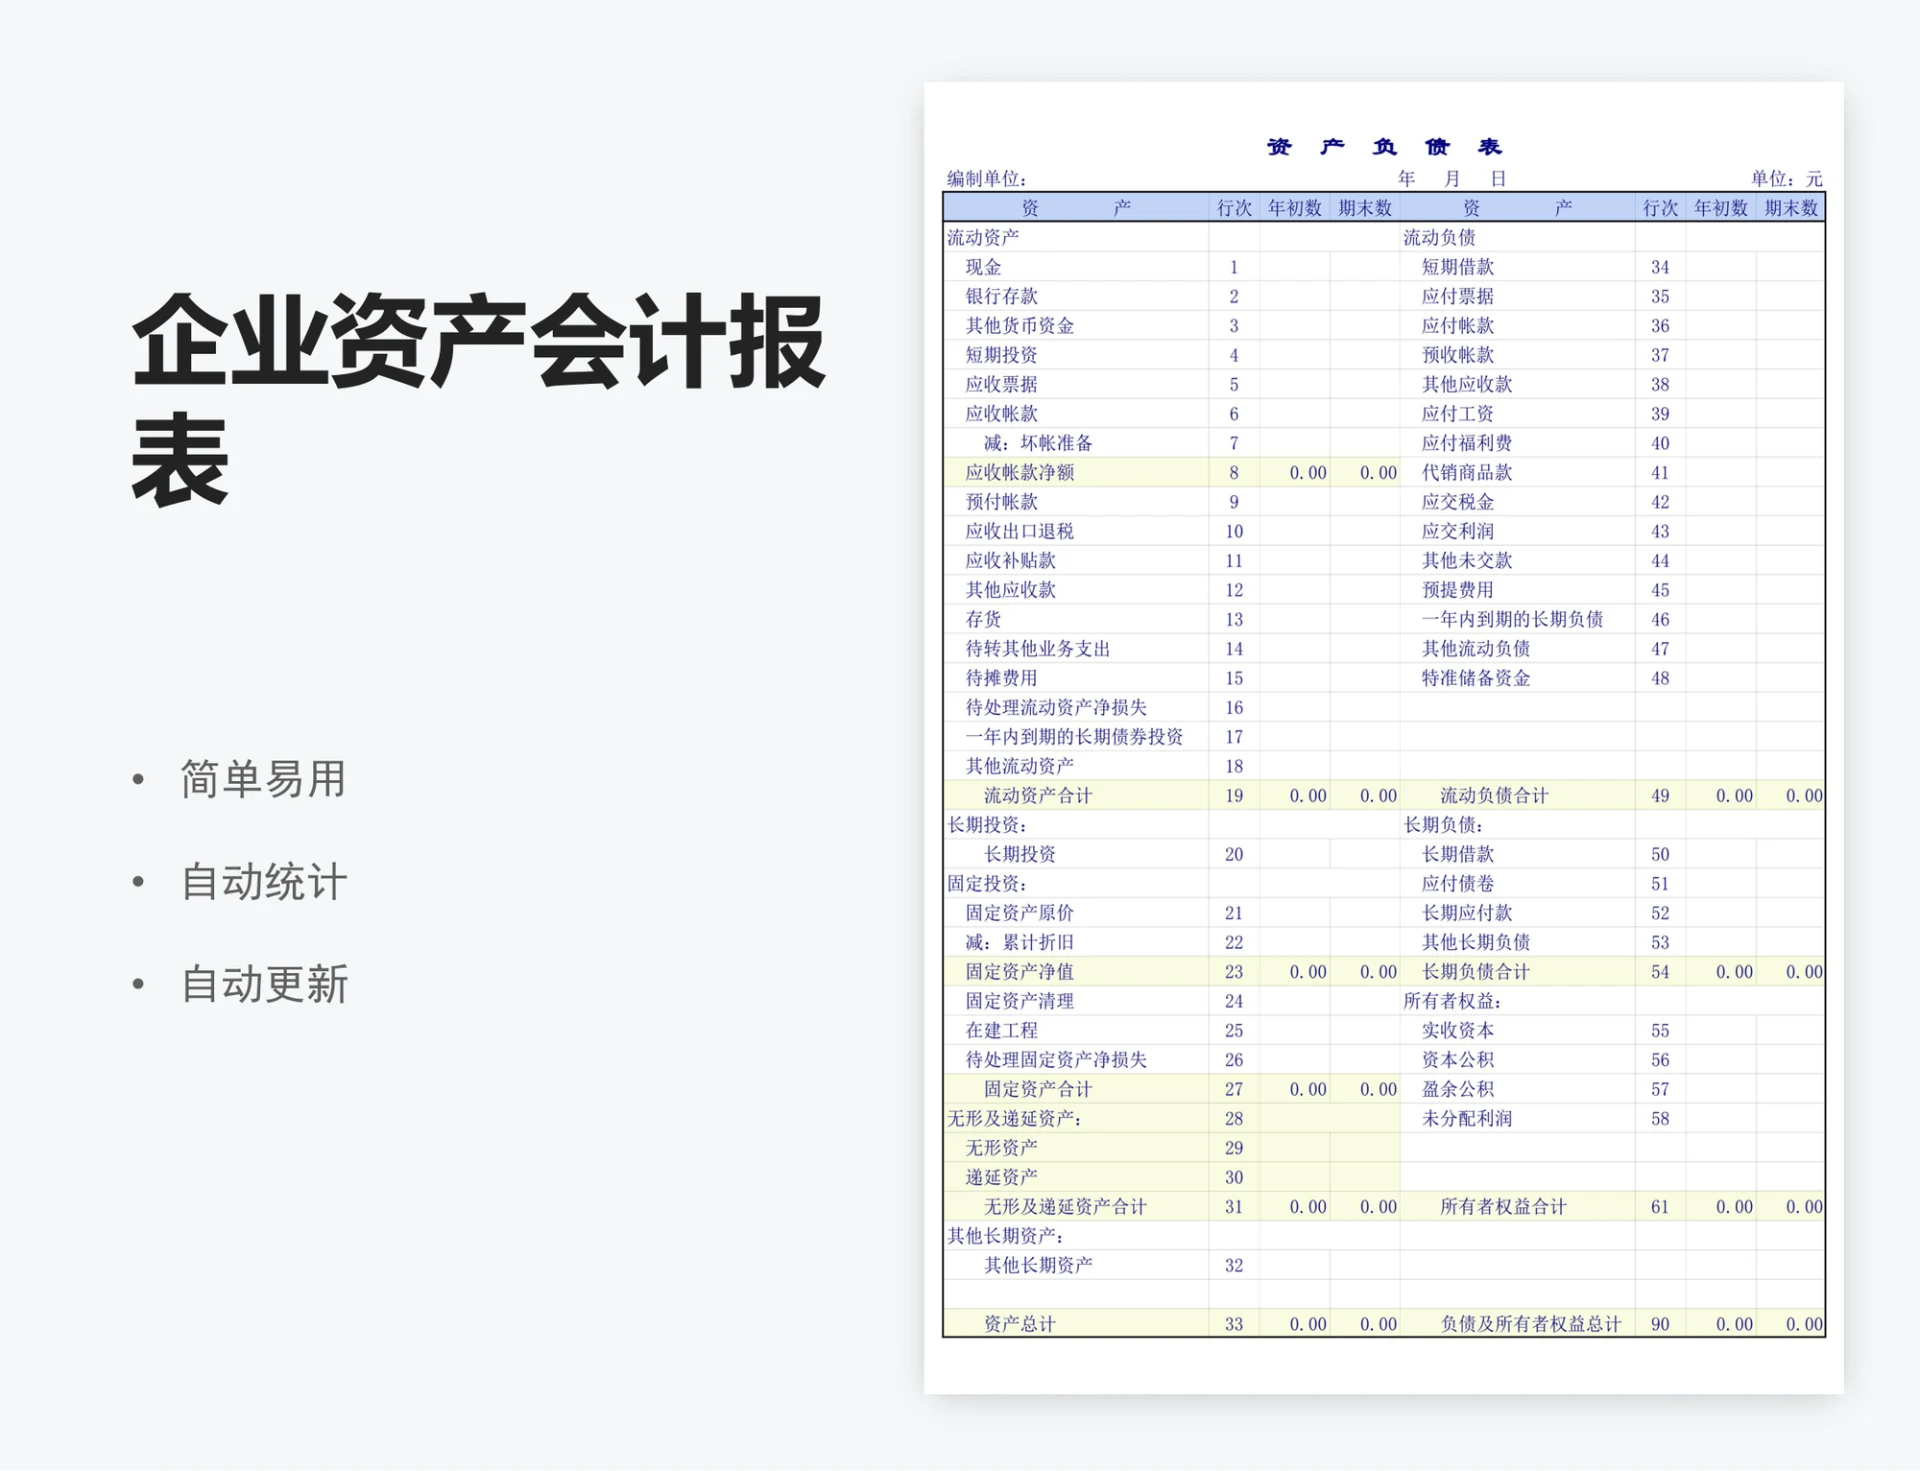Click the 自动统计 bullet item
The width and height of the screenshot is (1920, 1471).
tap(263, 883)
